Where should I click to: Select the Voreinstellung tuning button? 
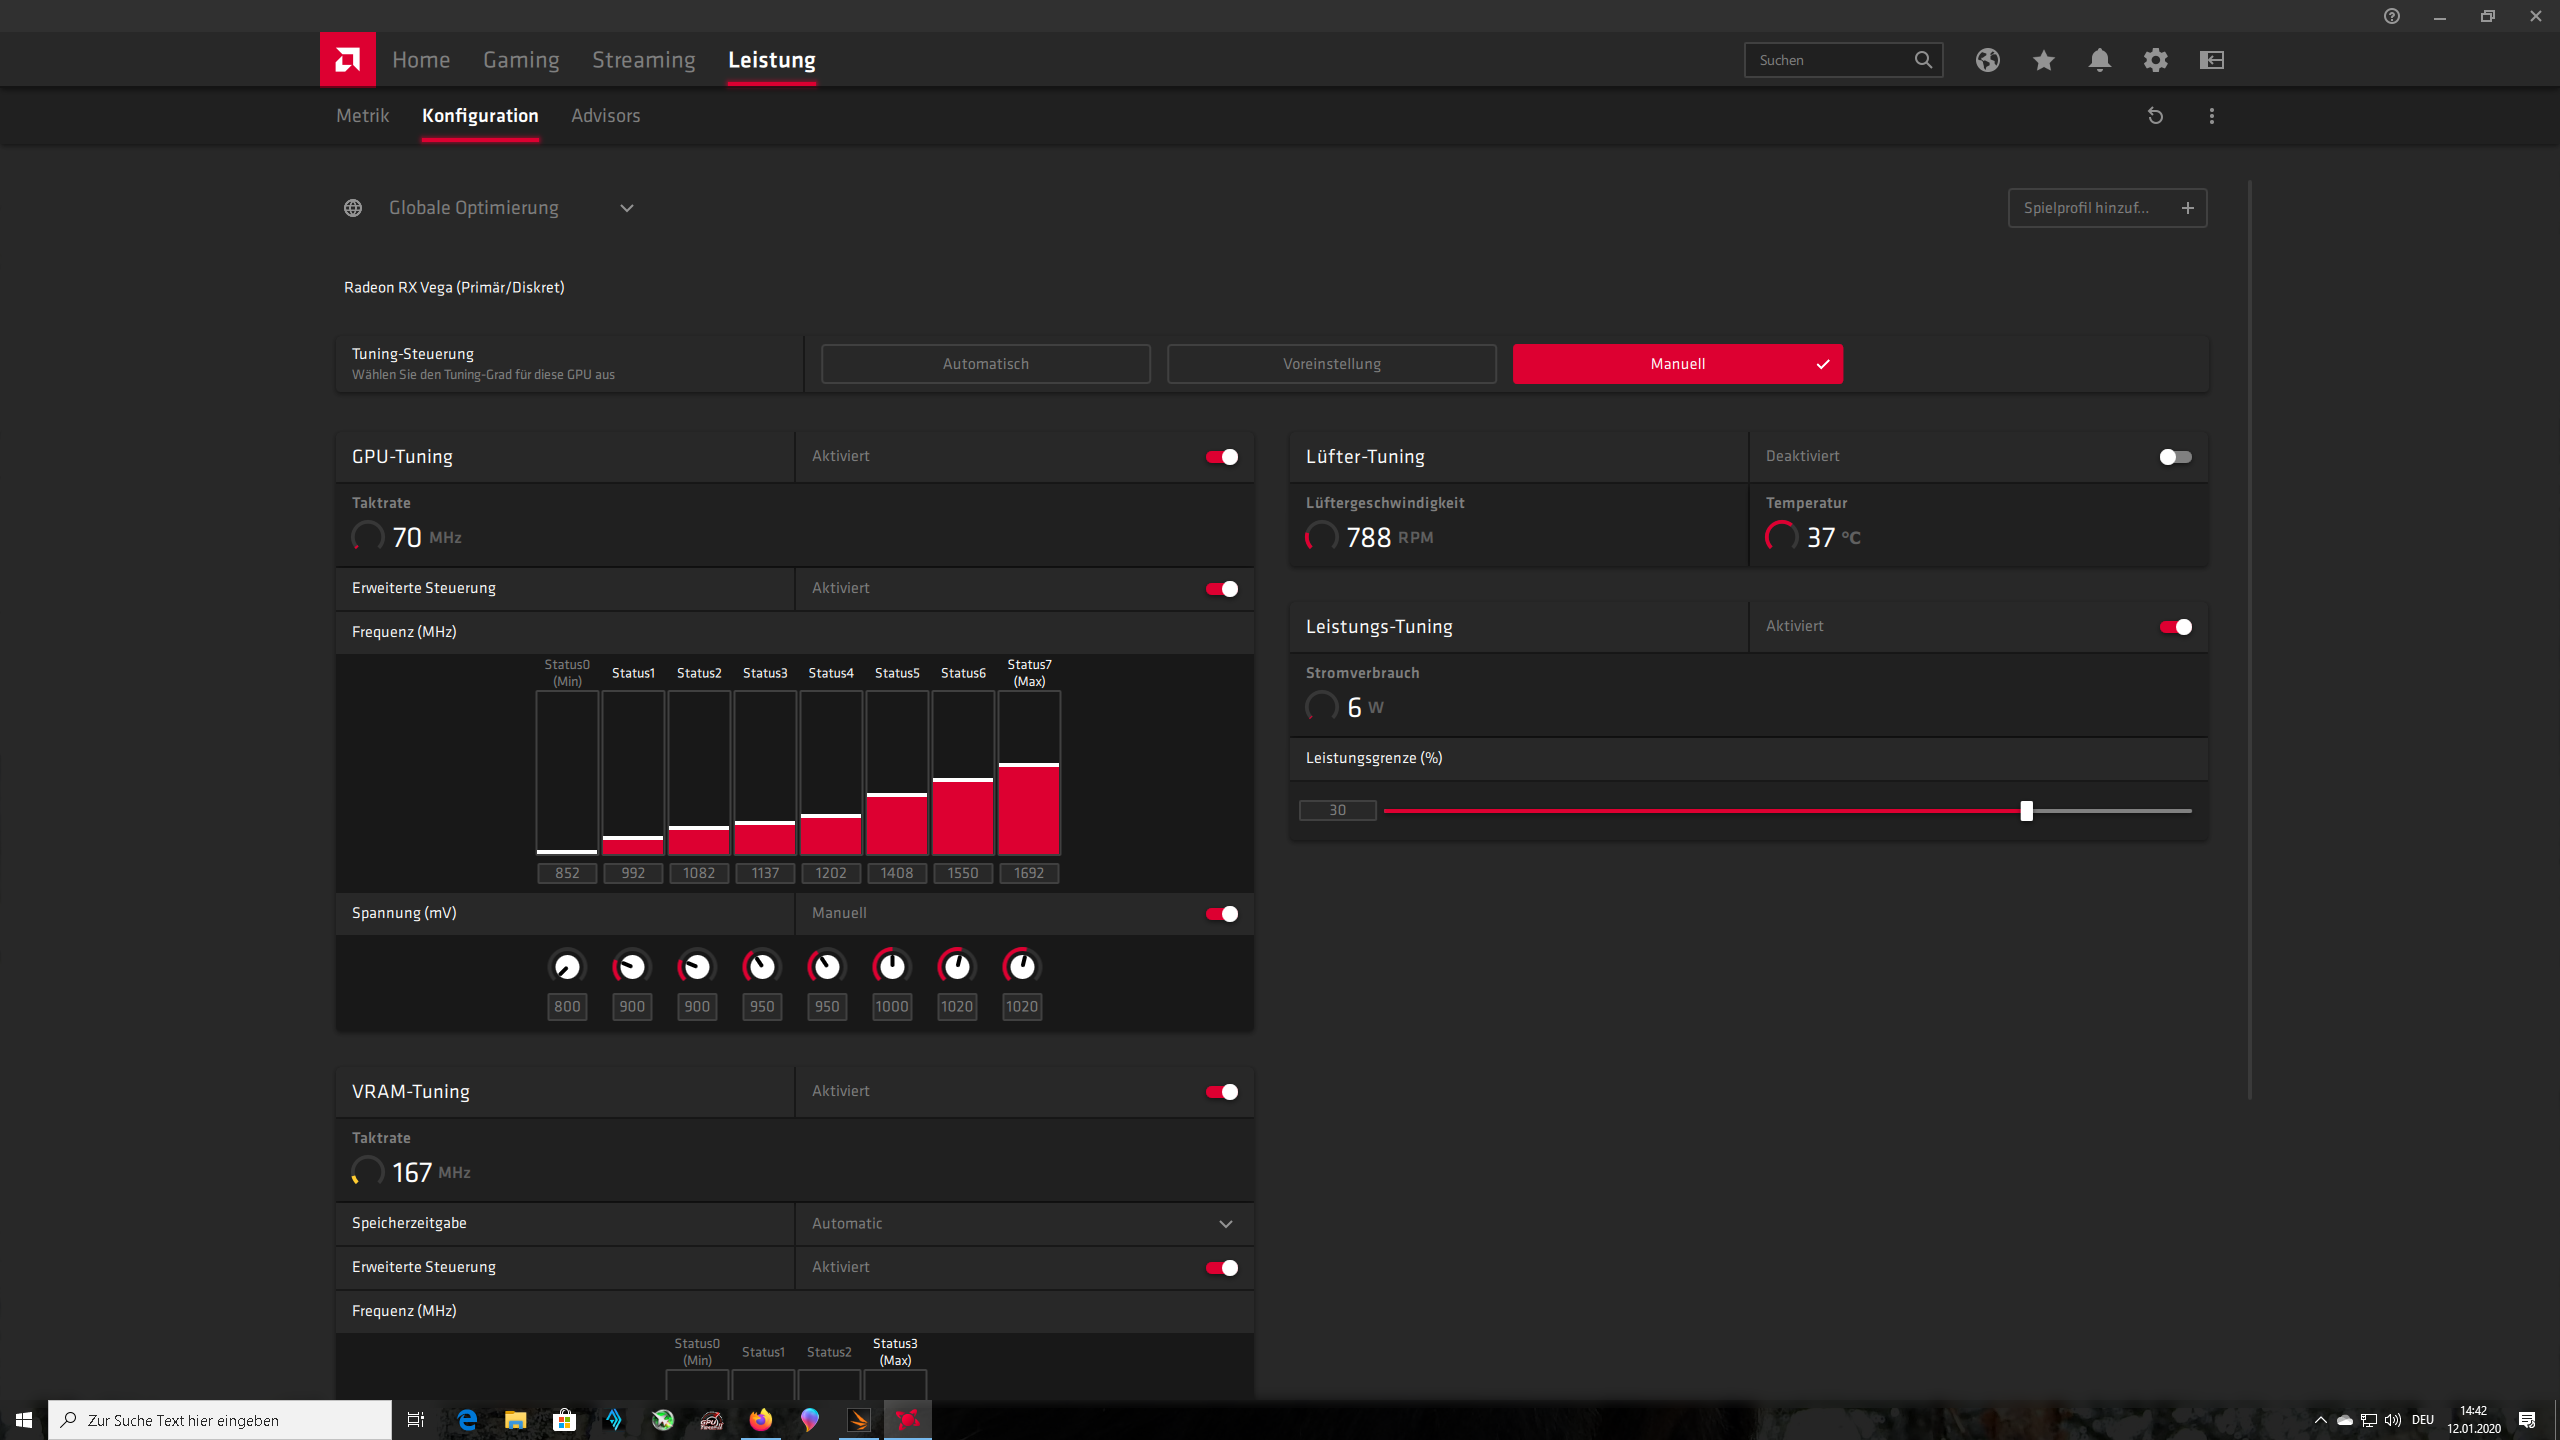[x=1331, y=364]
